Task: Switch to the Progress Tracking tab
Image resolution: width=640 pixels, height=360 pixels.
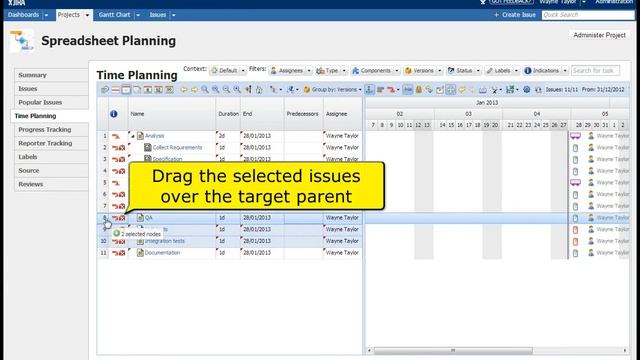Action: pos(51,129)
